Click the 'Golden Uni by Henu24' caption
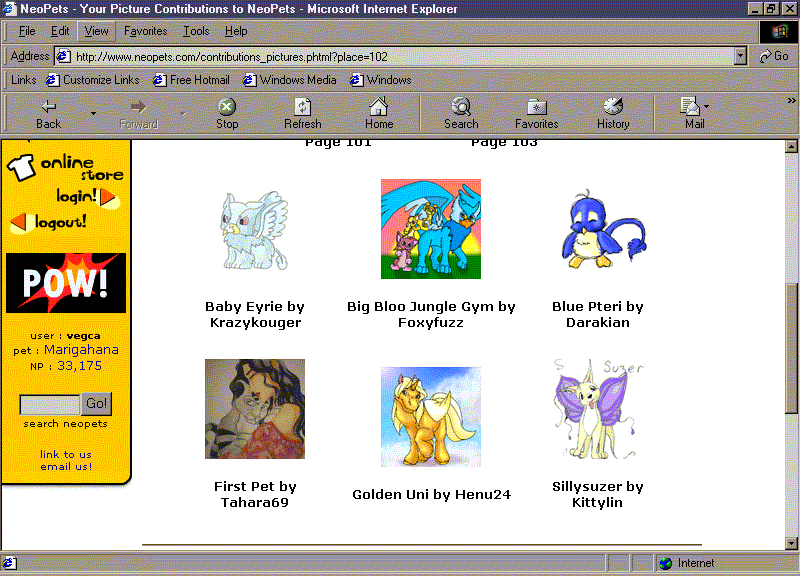This screenshot has width=800, height=576. 432,494
